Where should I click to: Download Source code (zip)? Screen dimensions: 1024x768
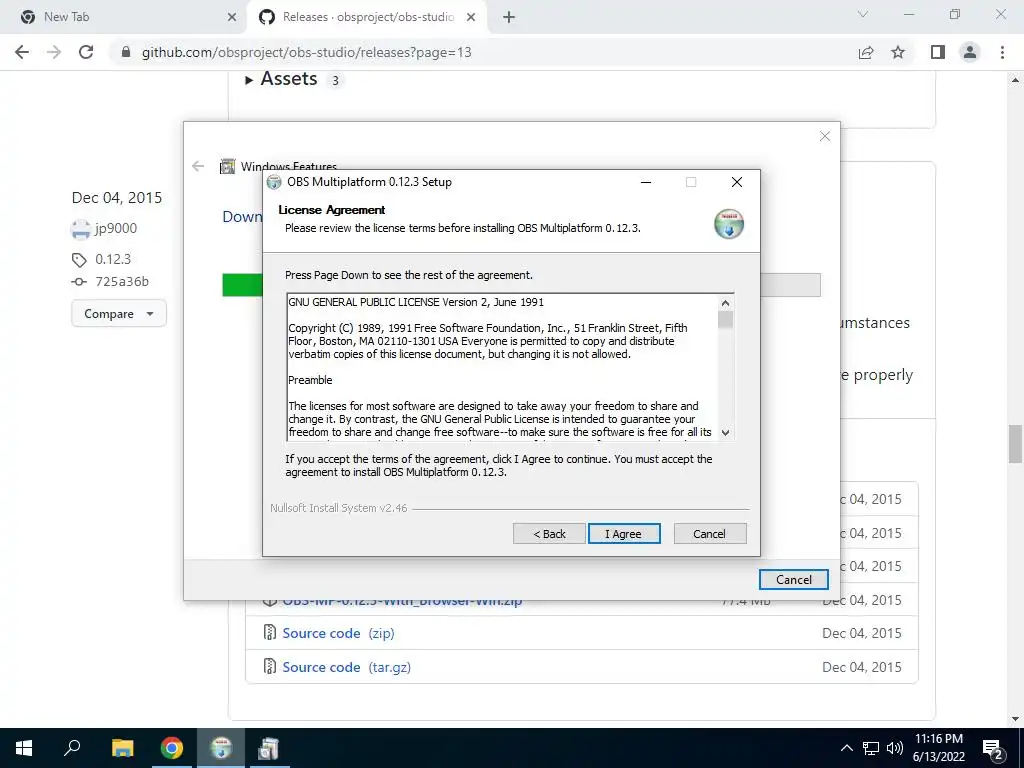pos(338,633)
